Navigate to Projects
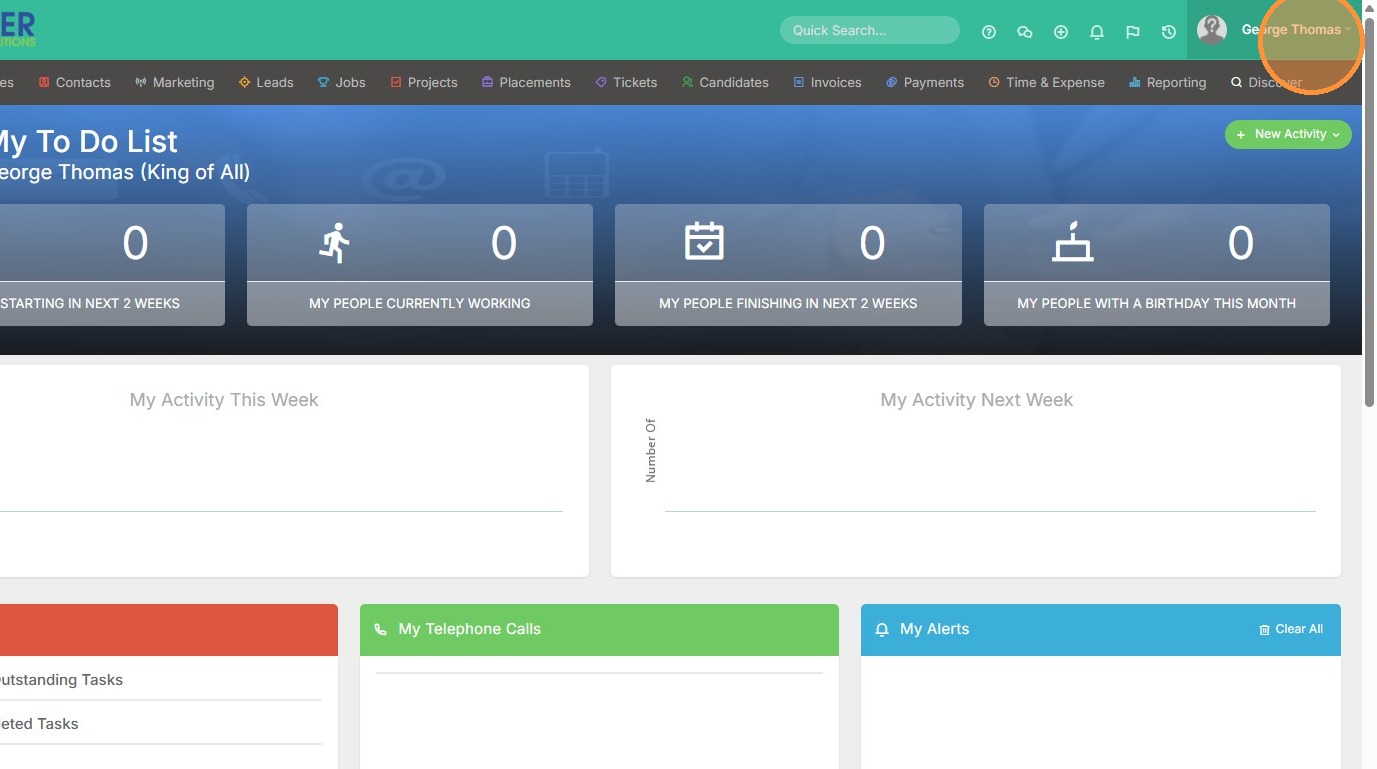 424,82
